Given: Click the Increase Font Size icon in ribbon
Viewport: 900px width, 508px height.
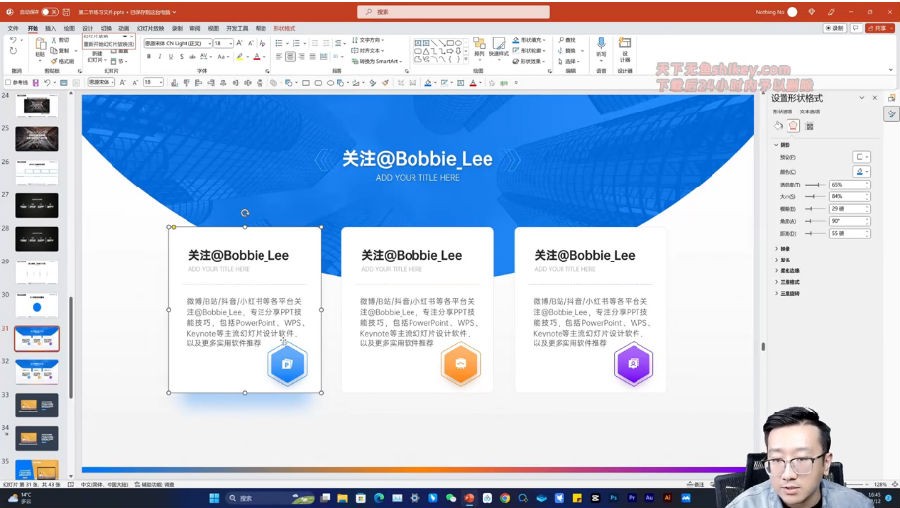Looking at the screenshot, I should point(239,43).
